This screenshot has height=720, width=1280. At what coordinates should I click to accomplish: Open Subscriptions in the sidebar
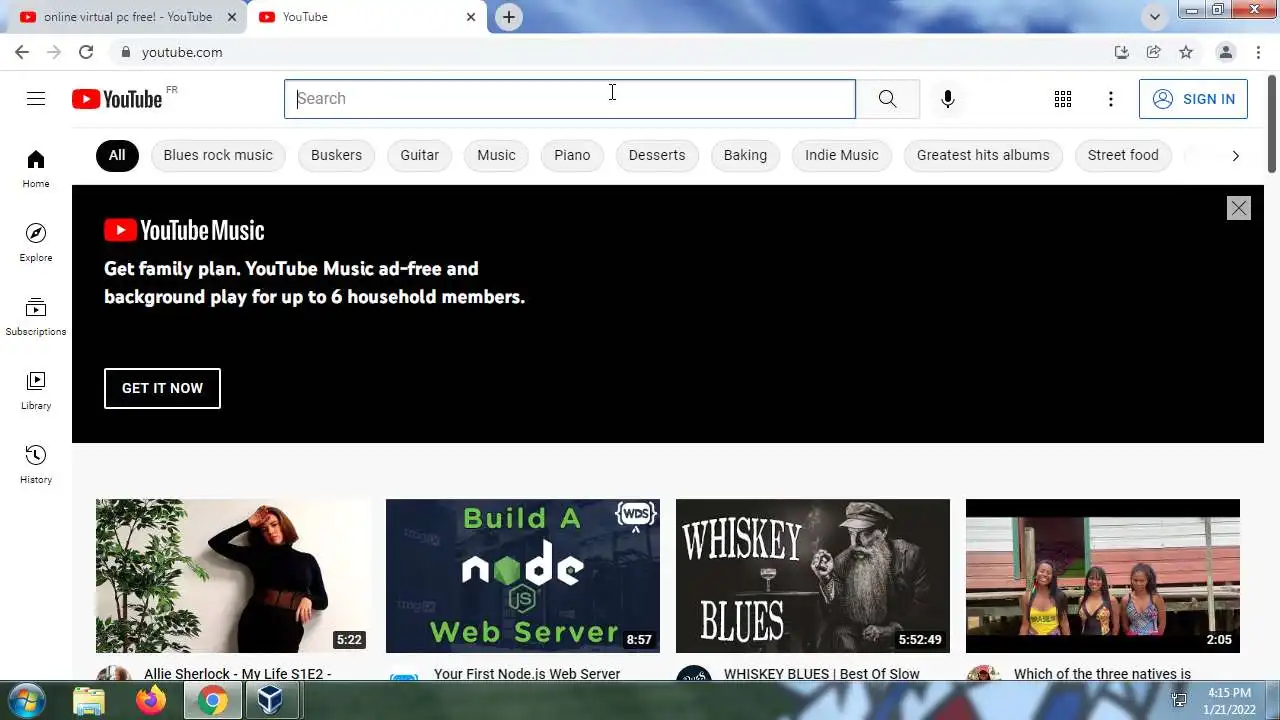pos(36,317)
